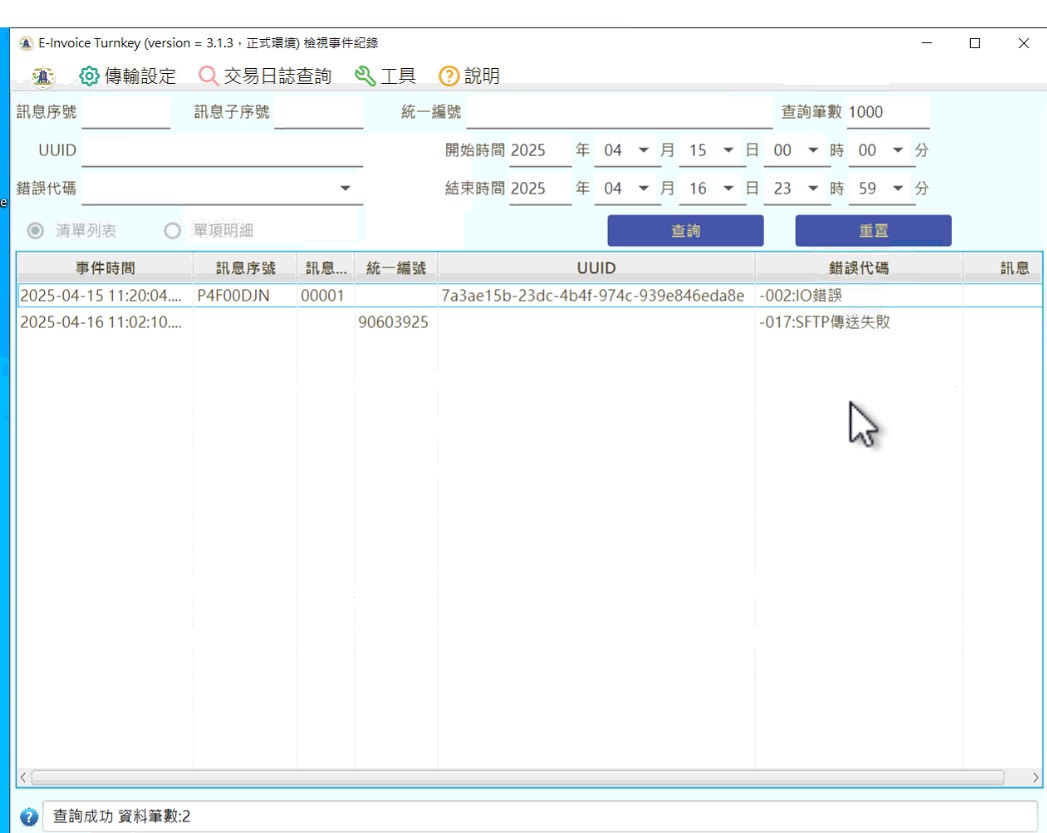
Task: Open the 傳輸設定 menu
Action: coord(140,76)
